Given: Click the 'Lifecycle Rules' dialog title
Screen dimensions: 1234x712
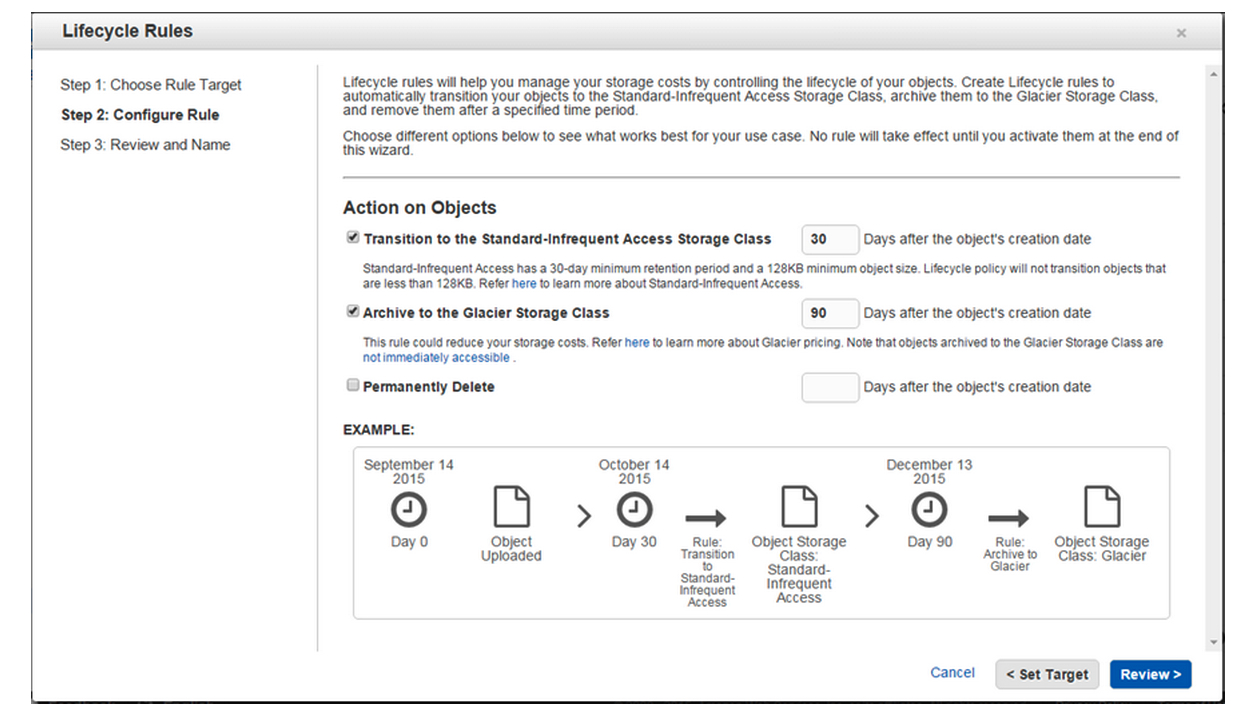Looking at the screenshot, I should point(127,31).
